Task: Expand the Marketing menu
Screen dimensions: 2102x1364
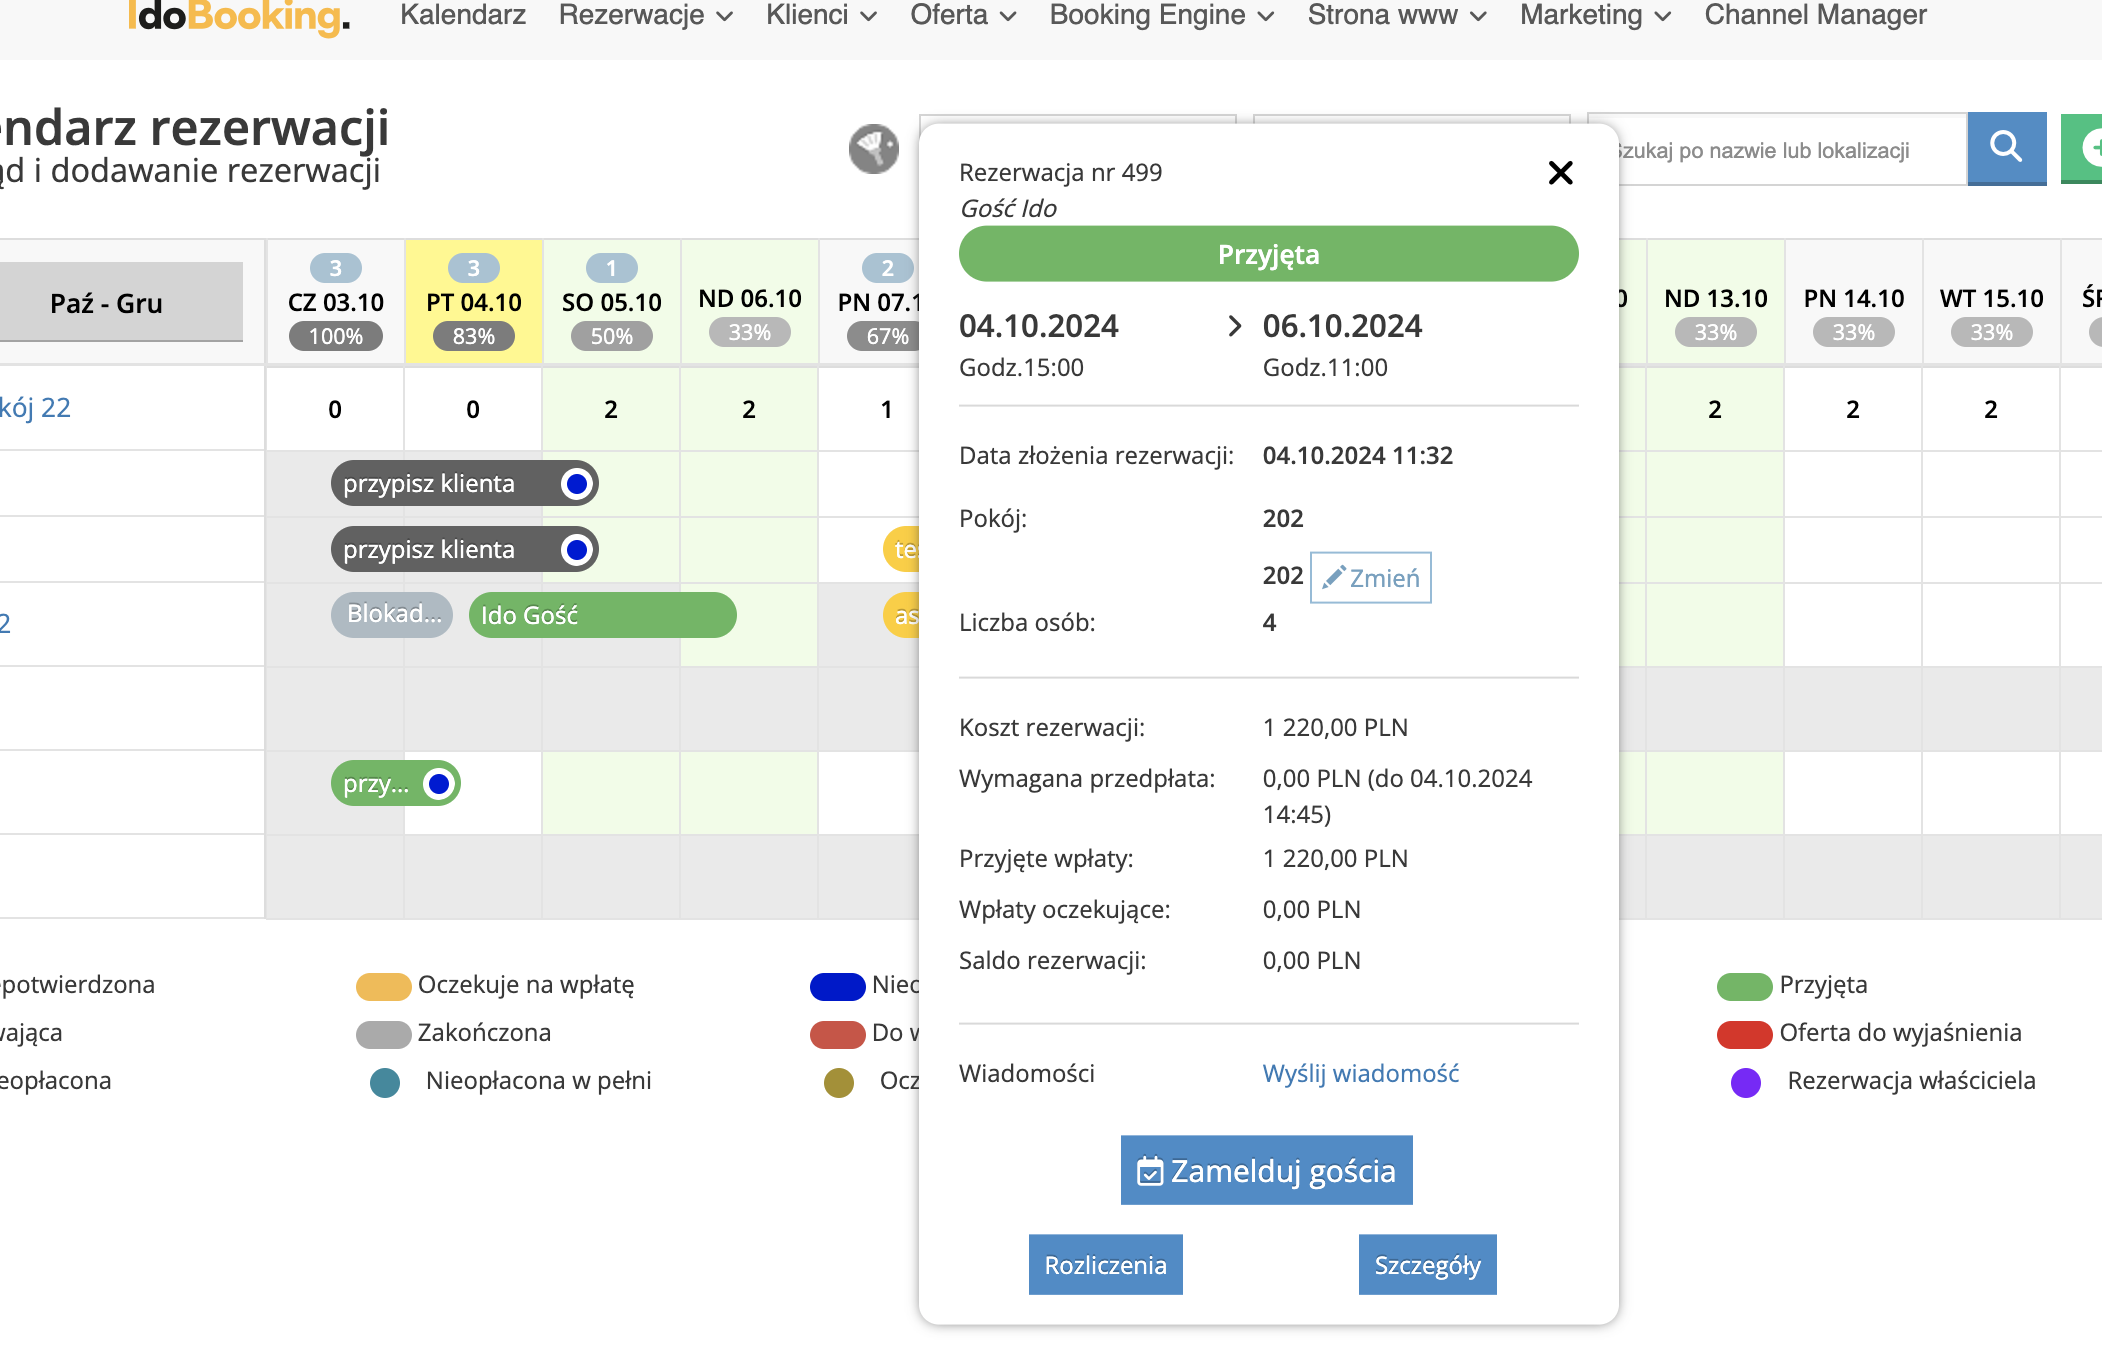Action: point(1596,15)
